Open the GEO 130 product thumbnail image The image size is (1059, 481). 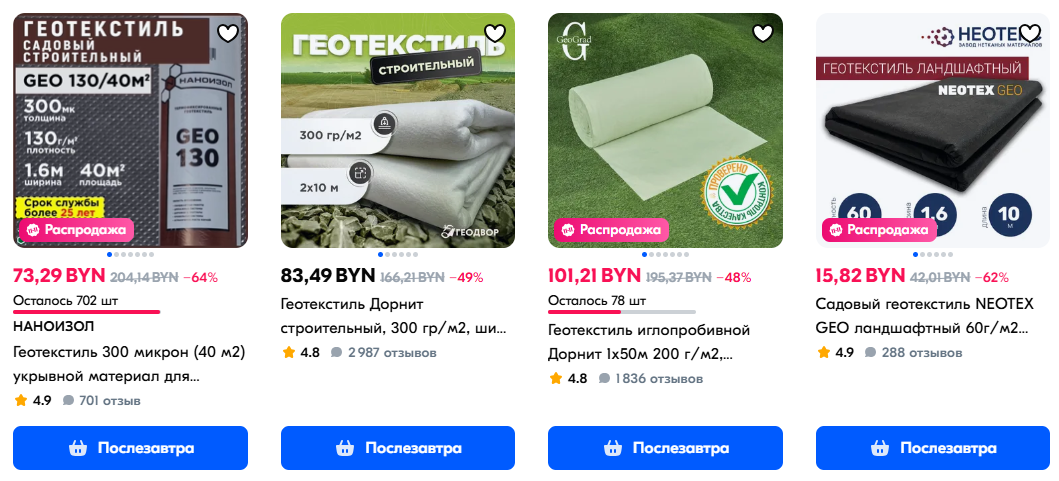130,130
